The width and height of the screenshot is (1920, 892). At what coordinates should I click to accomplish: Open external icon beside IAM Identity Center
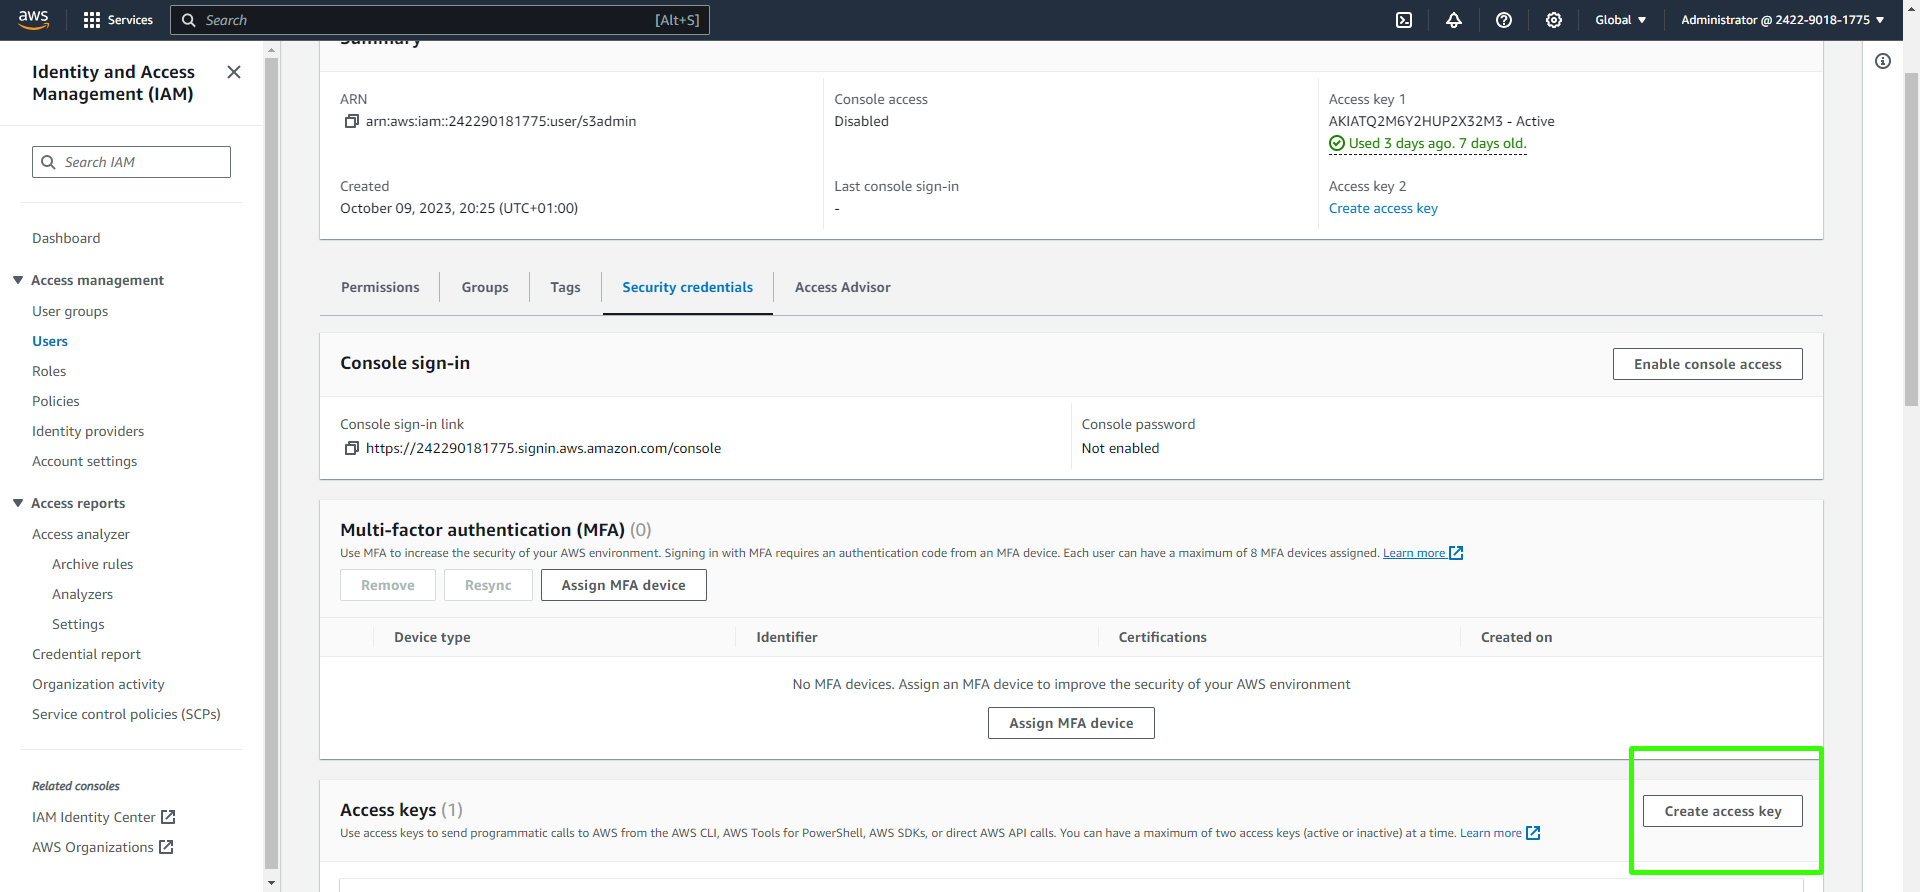click(168, 817)
